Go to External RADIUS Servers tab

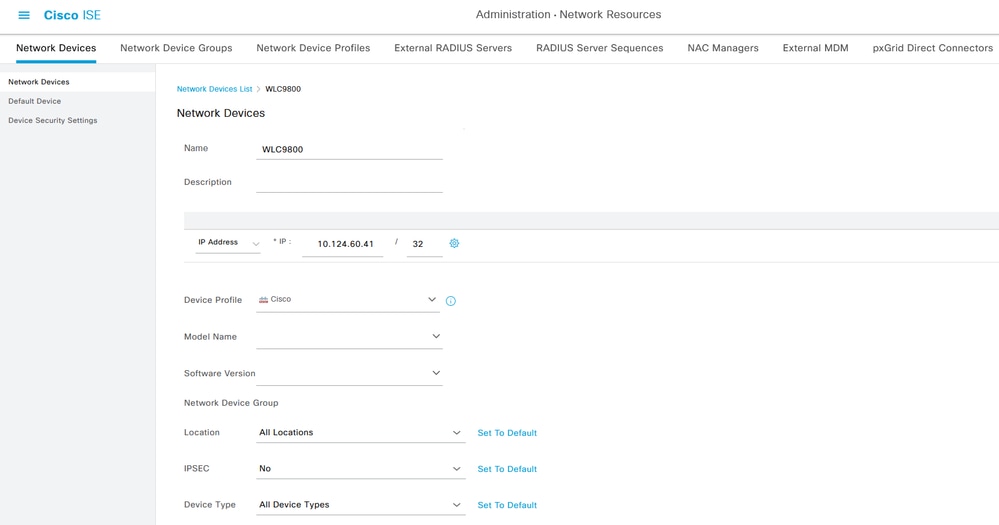(453, 48)
